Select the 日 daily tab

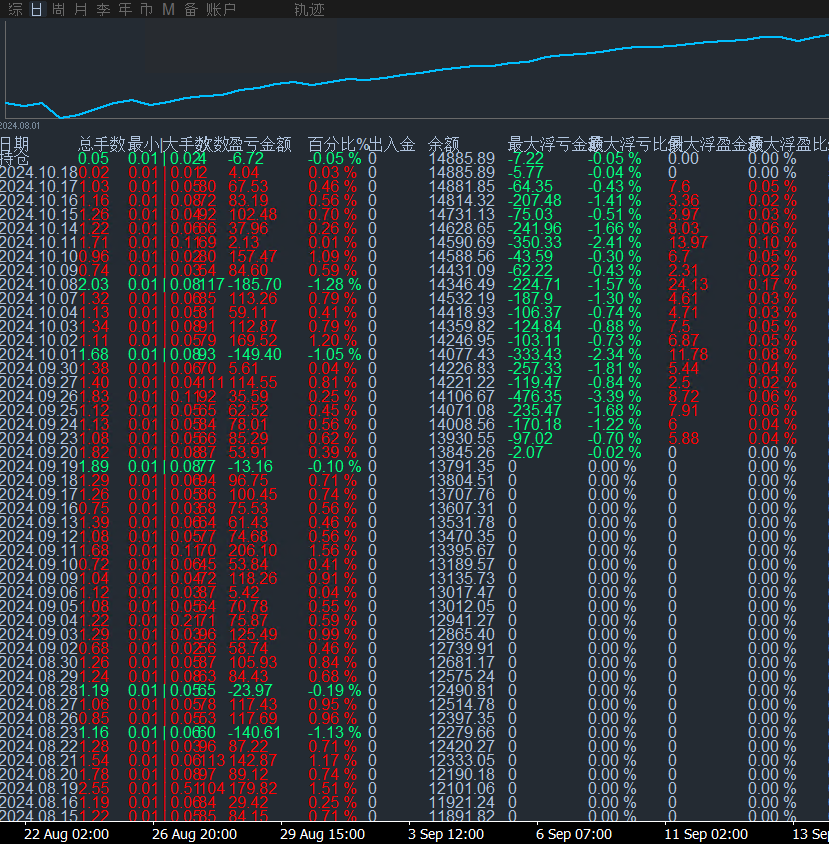click(37, 9)
